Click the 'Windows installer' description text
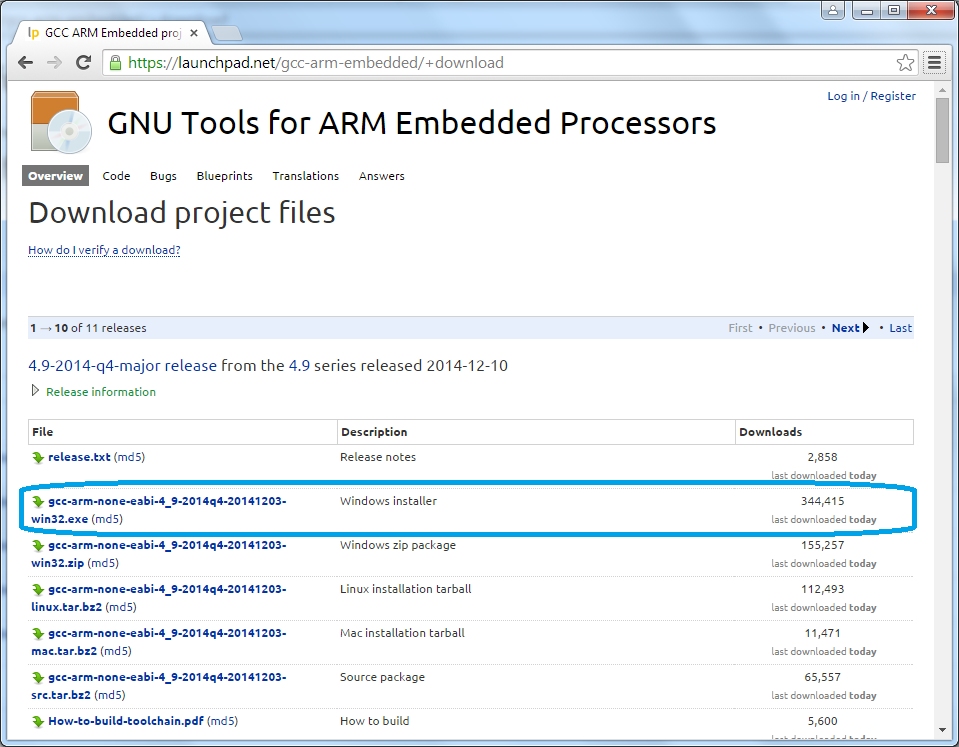 (x=388, y=501)
